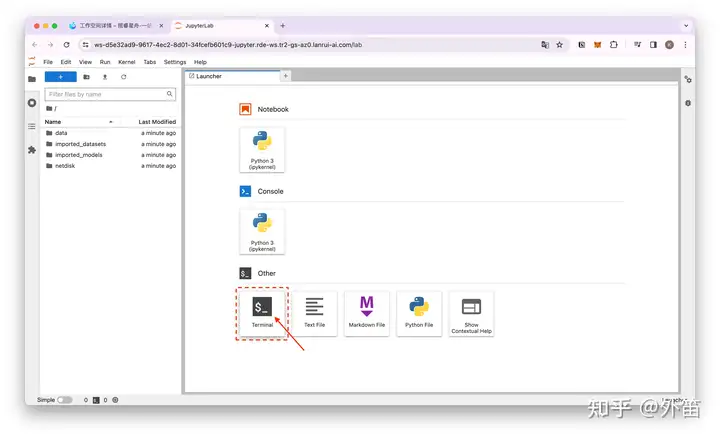The image size is (720, 438).
Task: Open a new browser tab
Action: click(282, 26)
